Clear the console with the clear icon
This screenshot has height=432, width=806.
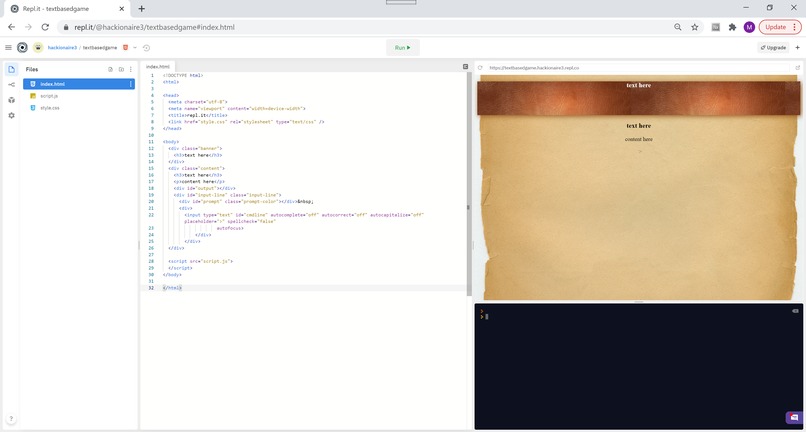coord(795,311)
